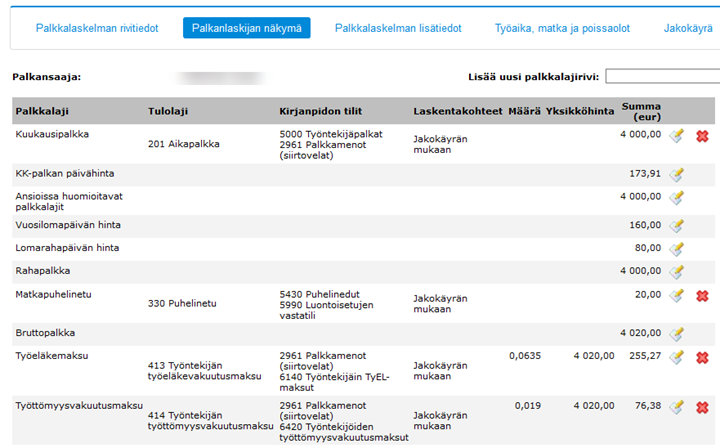This screenshot has width=720, height=448.
Task: Edit the Työeläkemaksu row
Action: [x=677, y=357]
